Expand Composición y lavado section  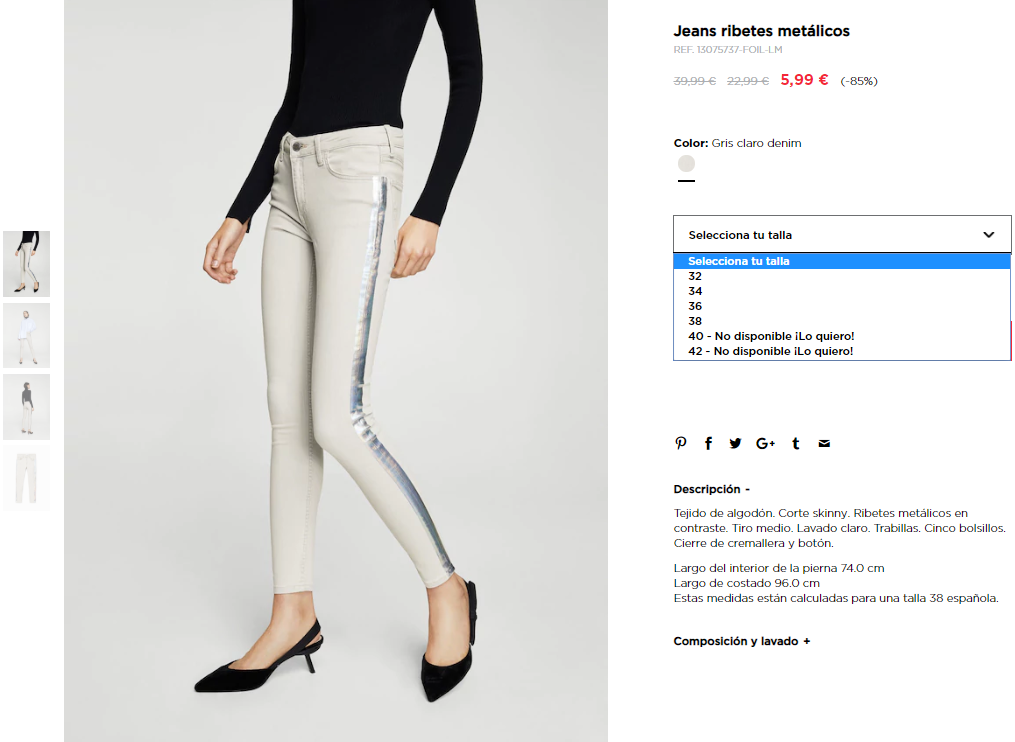coord(742,641)
